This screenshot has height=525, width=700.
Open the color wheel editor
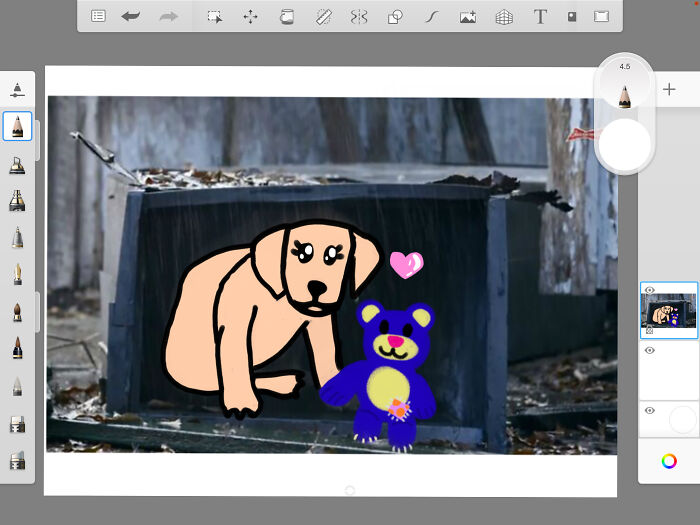(x=669, y=461)
